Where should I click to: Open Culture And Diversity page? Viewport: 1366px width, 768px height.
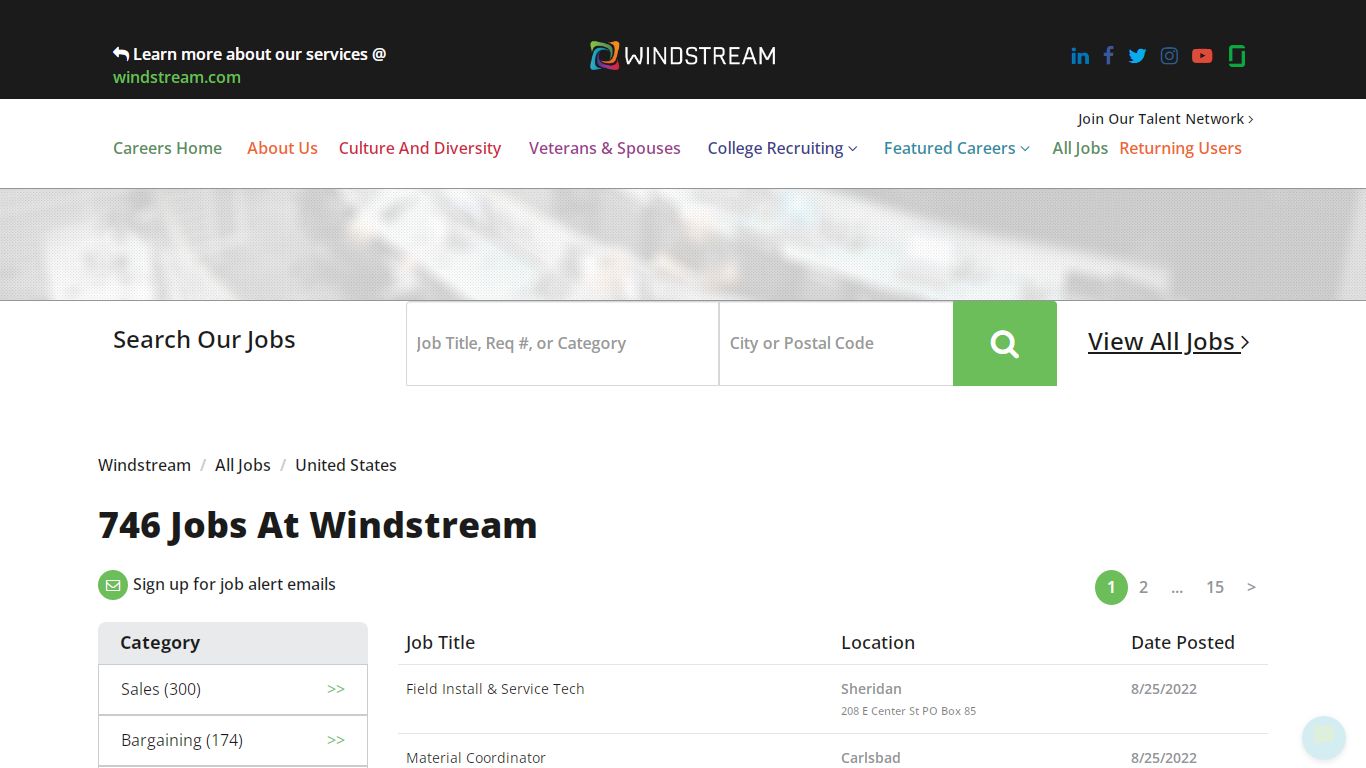pos(420,148)
